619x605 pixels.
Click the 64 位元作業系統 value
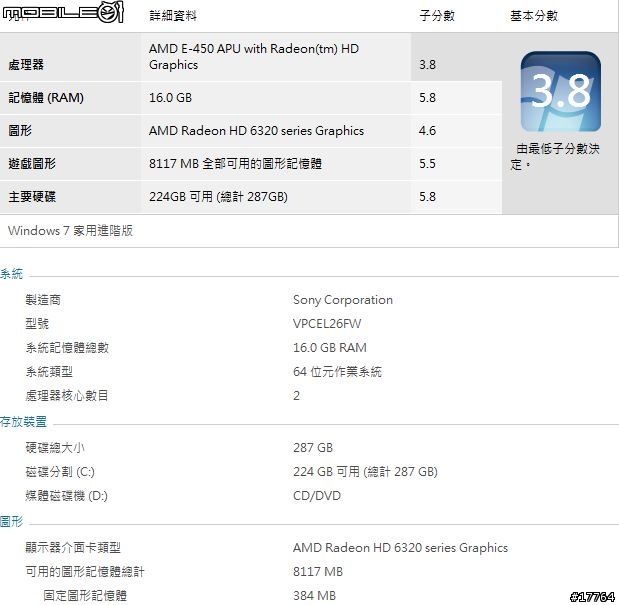point(338,372)
